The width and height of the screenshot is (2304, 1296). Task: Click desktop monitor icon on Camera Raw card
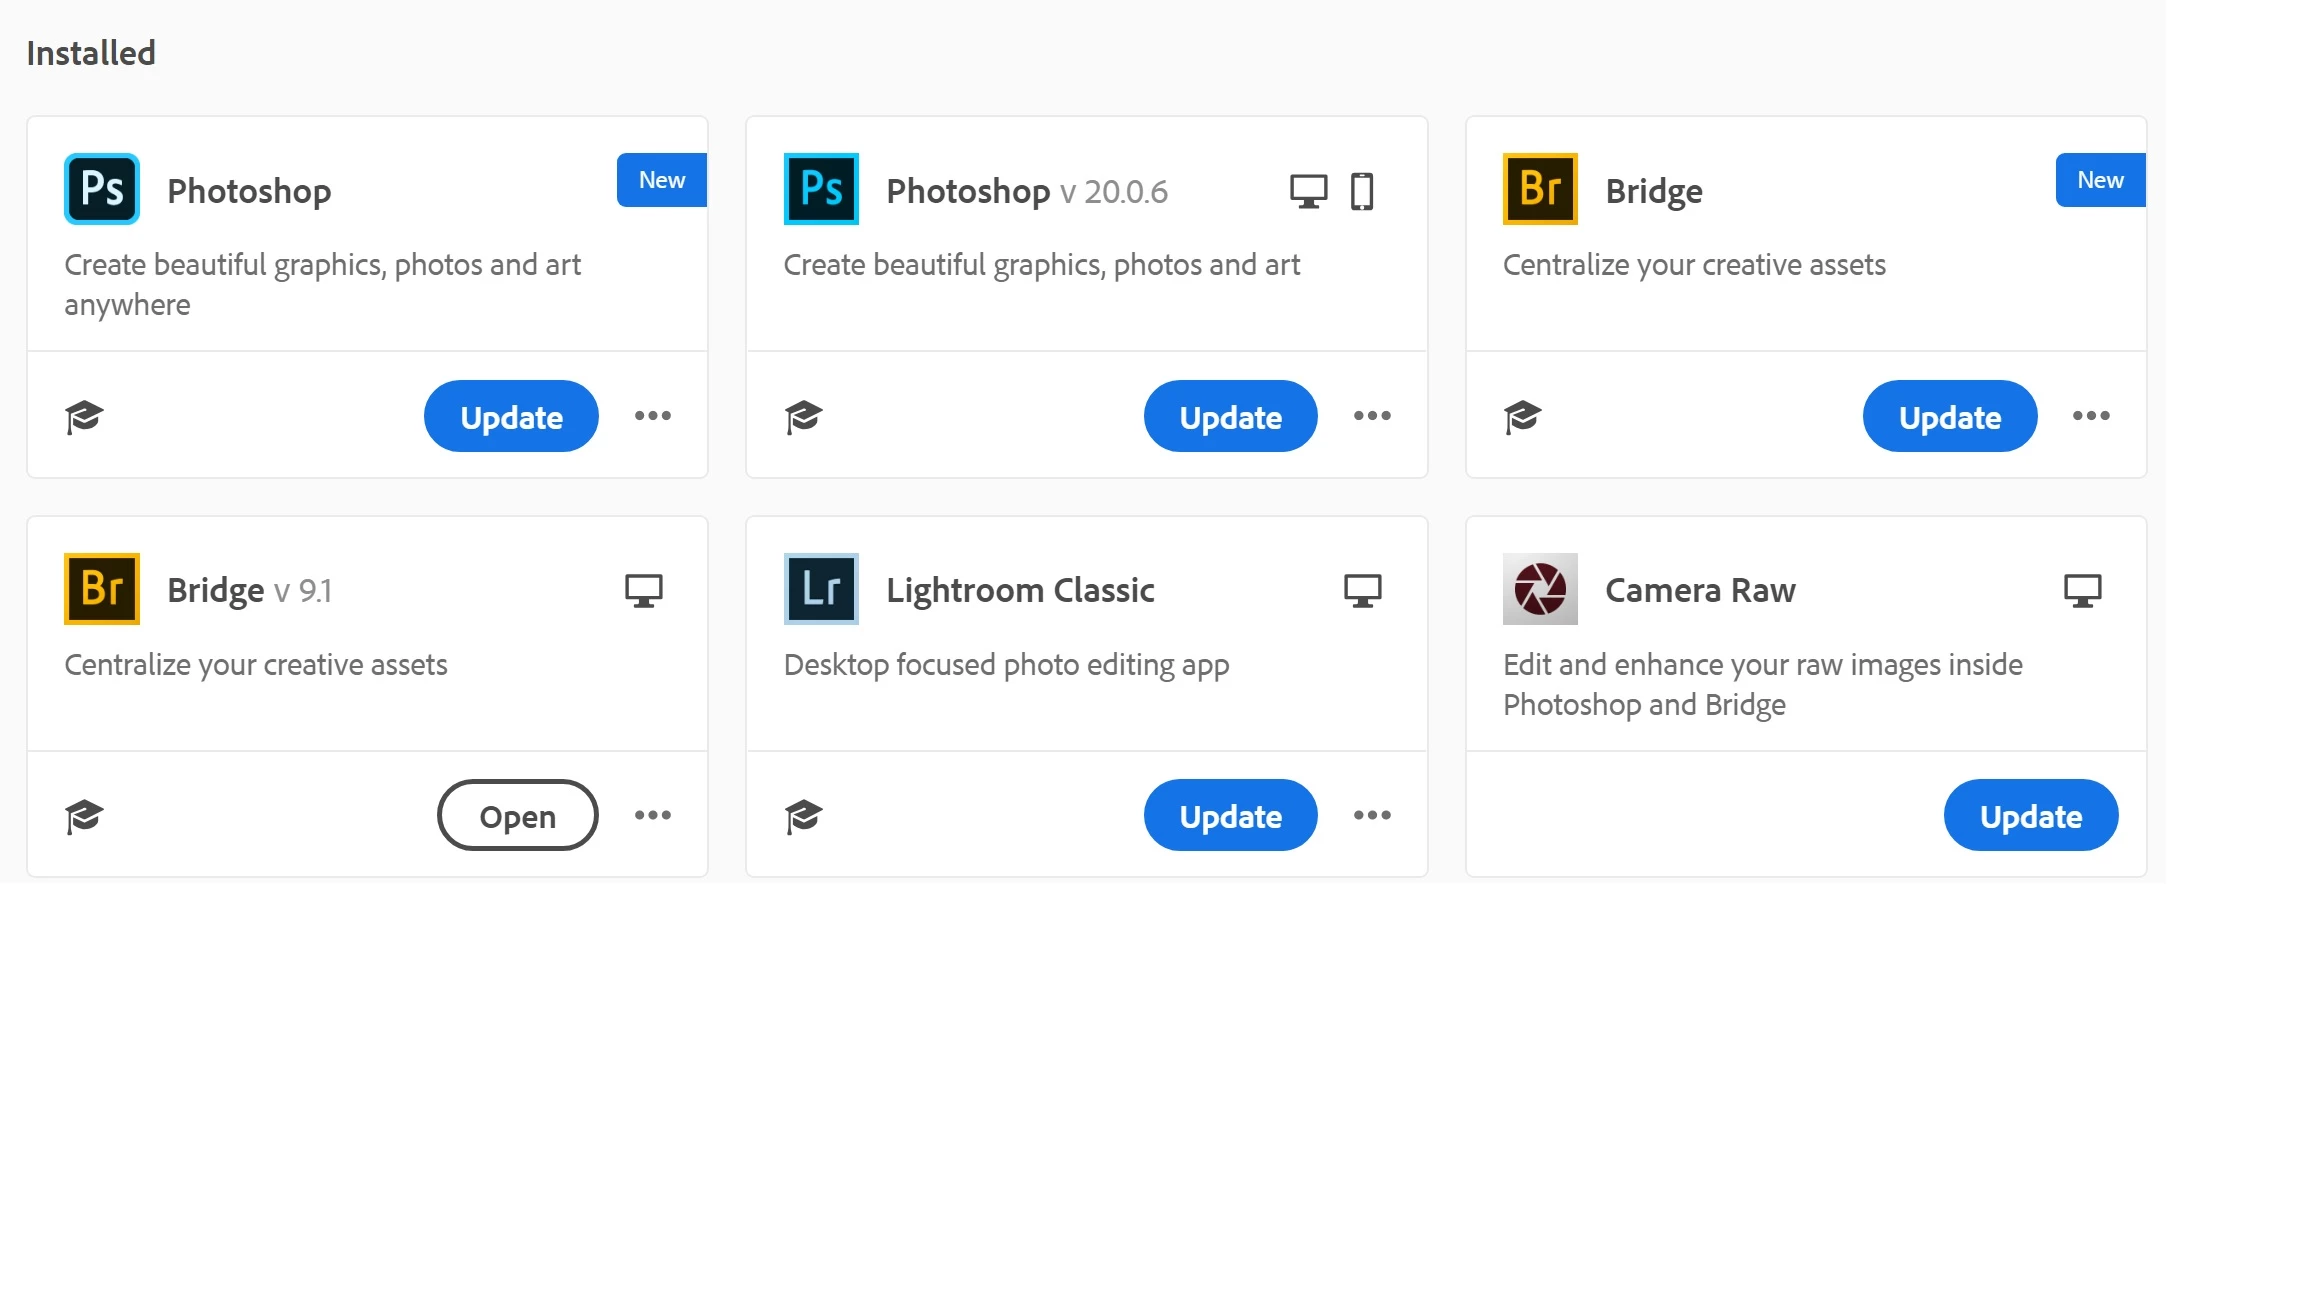point(2083,590)
